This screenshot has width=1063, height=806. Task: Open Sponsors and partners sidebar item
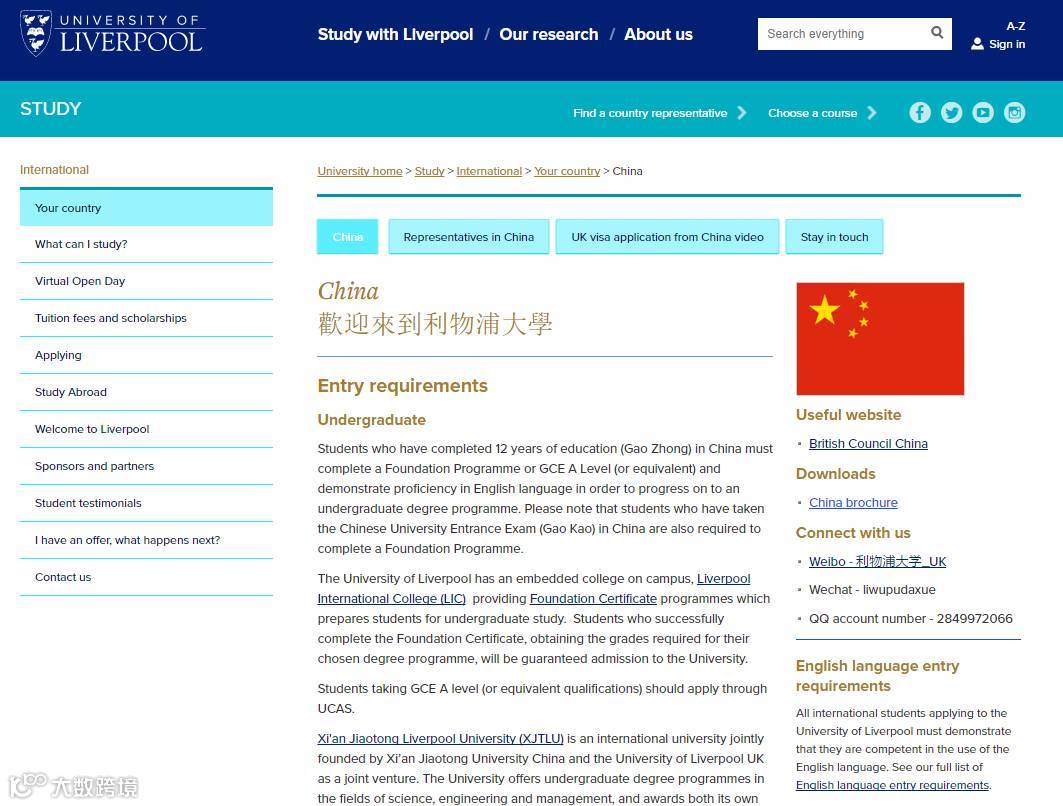(x=146, y=466)
